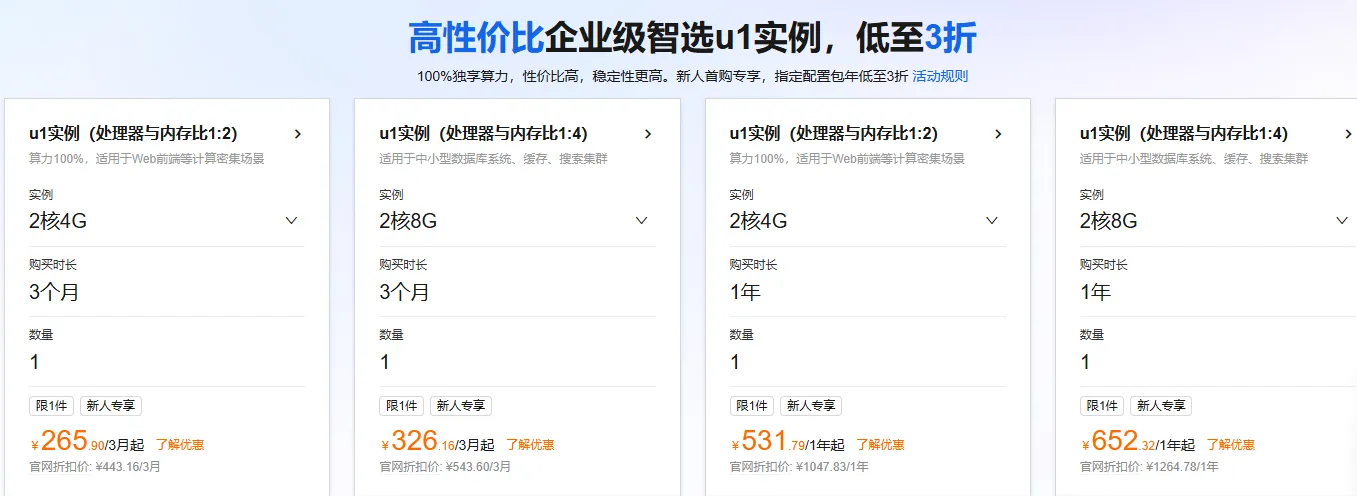
Task: Click the ¥265.90/3月起 price
Action: tap(87, 441)
